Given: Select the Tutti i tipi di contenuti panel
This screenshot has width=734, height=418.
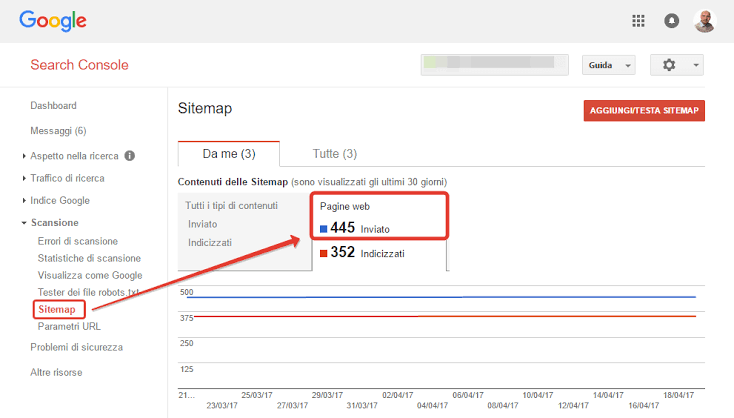Looking at the screenshot, I should pyautogui.click(x=244, y=231).
